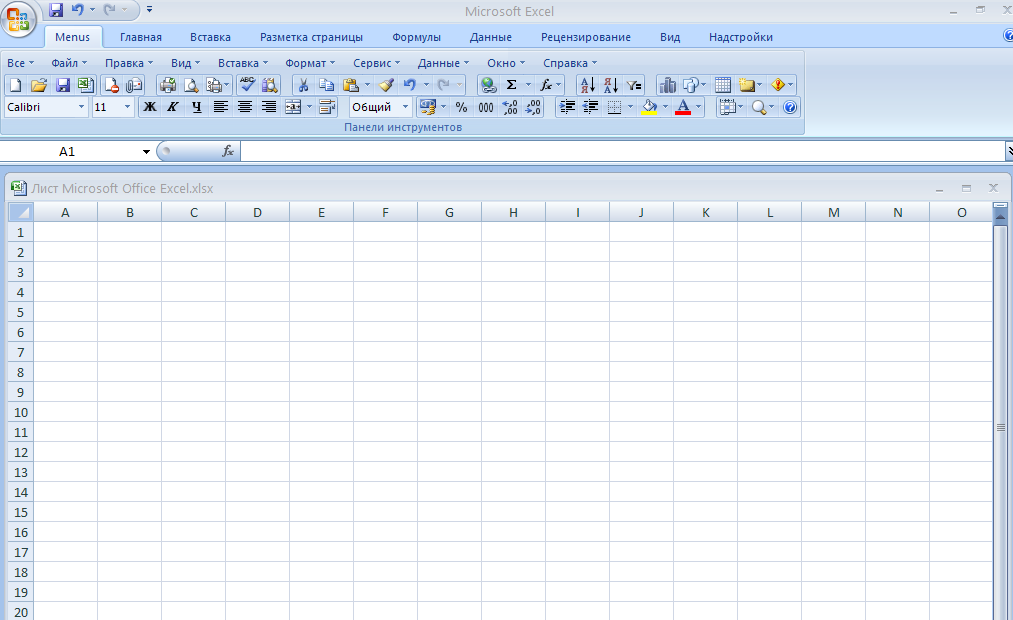
Task: Open the Рецензирование tab
Action: coord(586,37)
